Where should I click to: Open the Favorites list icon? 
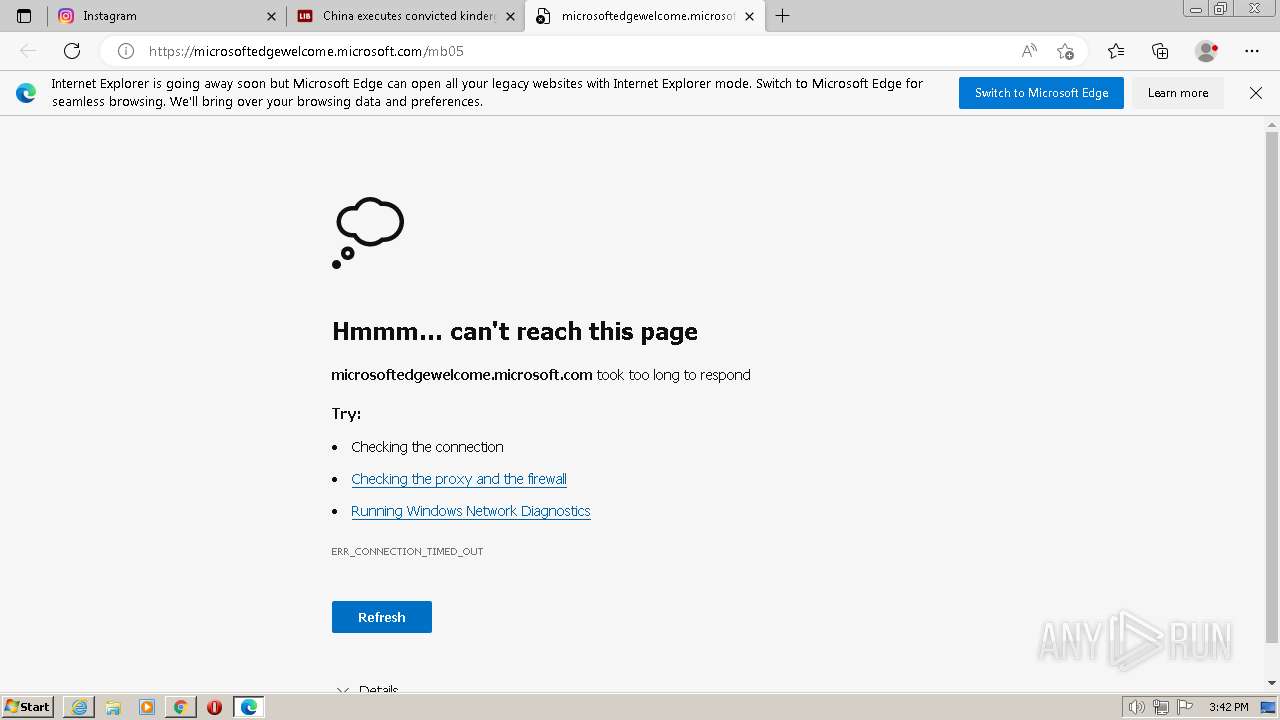click(1116, 51)
